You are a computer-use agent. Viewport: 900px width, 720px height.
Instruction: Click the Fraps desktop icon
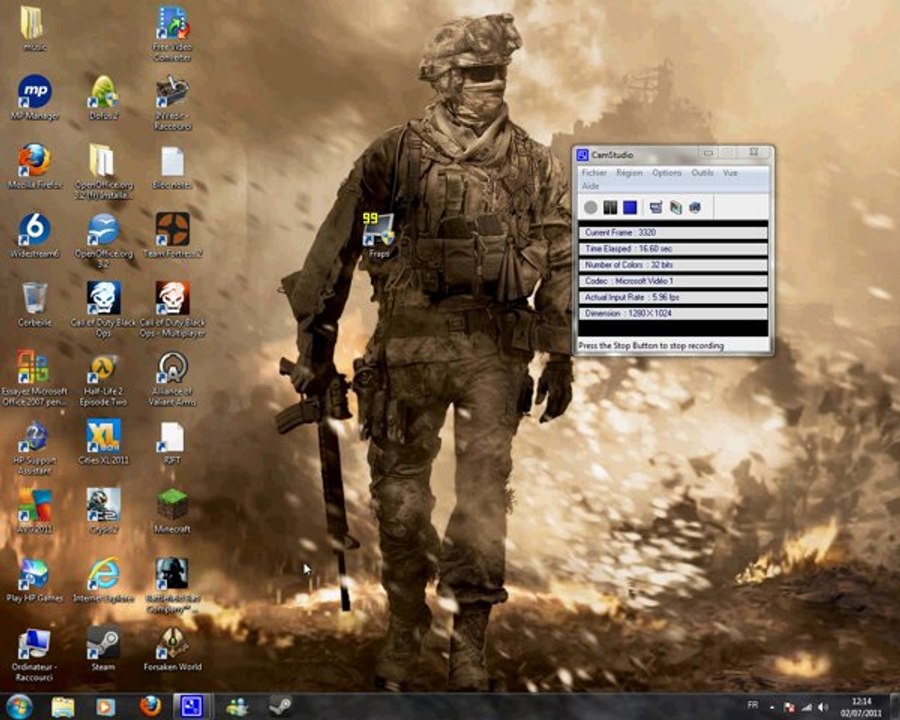point(379,235)
